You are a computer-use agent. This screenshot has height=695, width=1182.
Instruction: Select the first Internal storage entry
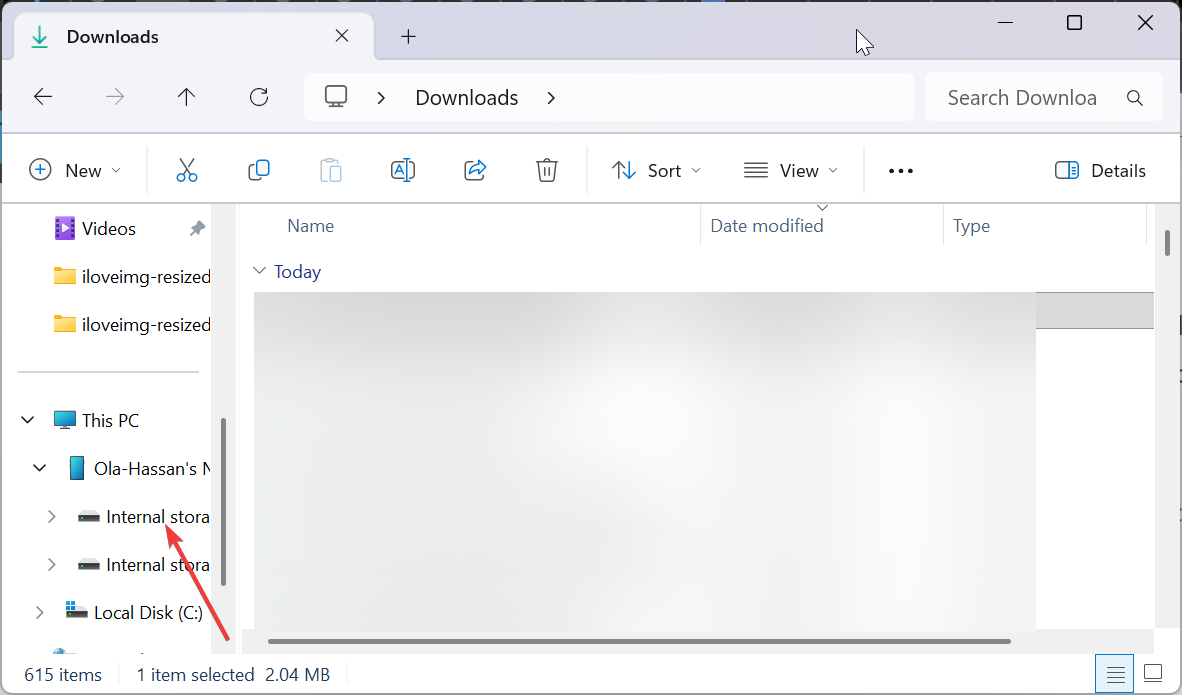pos(144,516)
